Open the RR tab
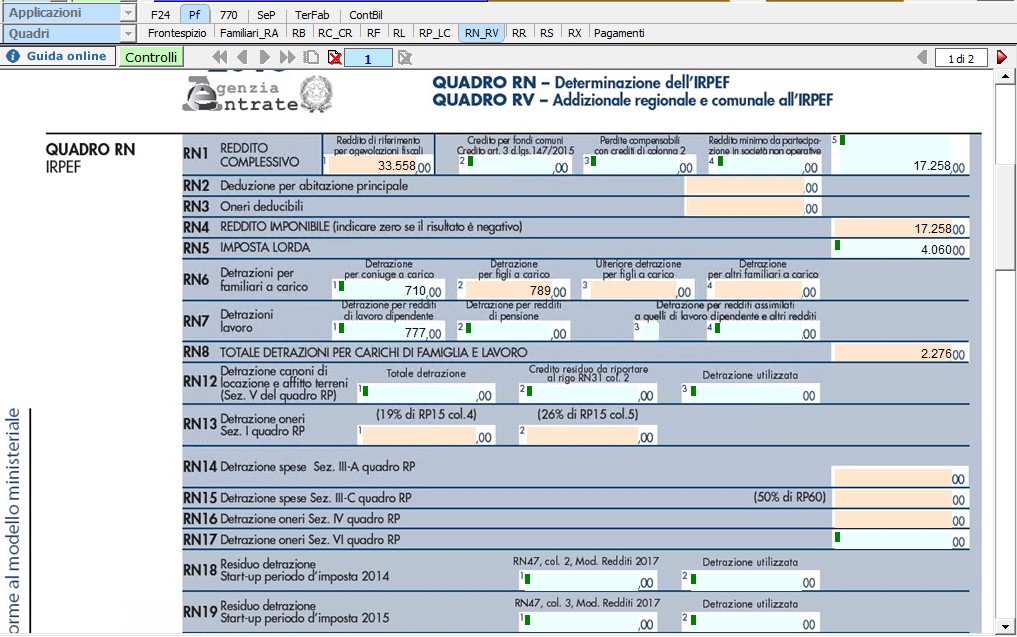Image resolution: width=1017 pixels, height=637 pixels. coord(519,33)
